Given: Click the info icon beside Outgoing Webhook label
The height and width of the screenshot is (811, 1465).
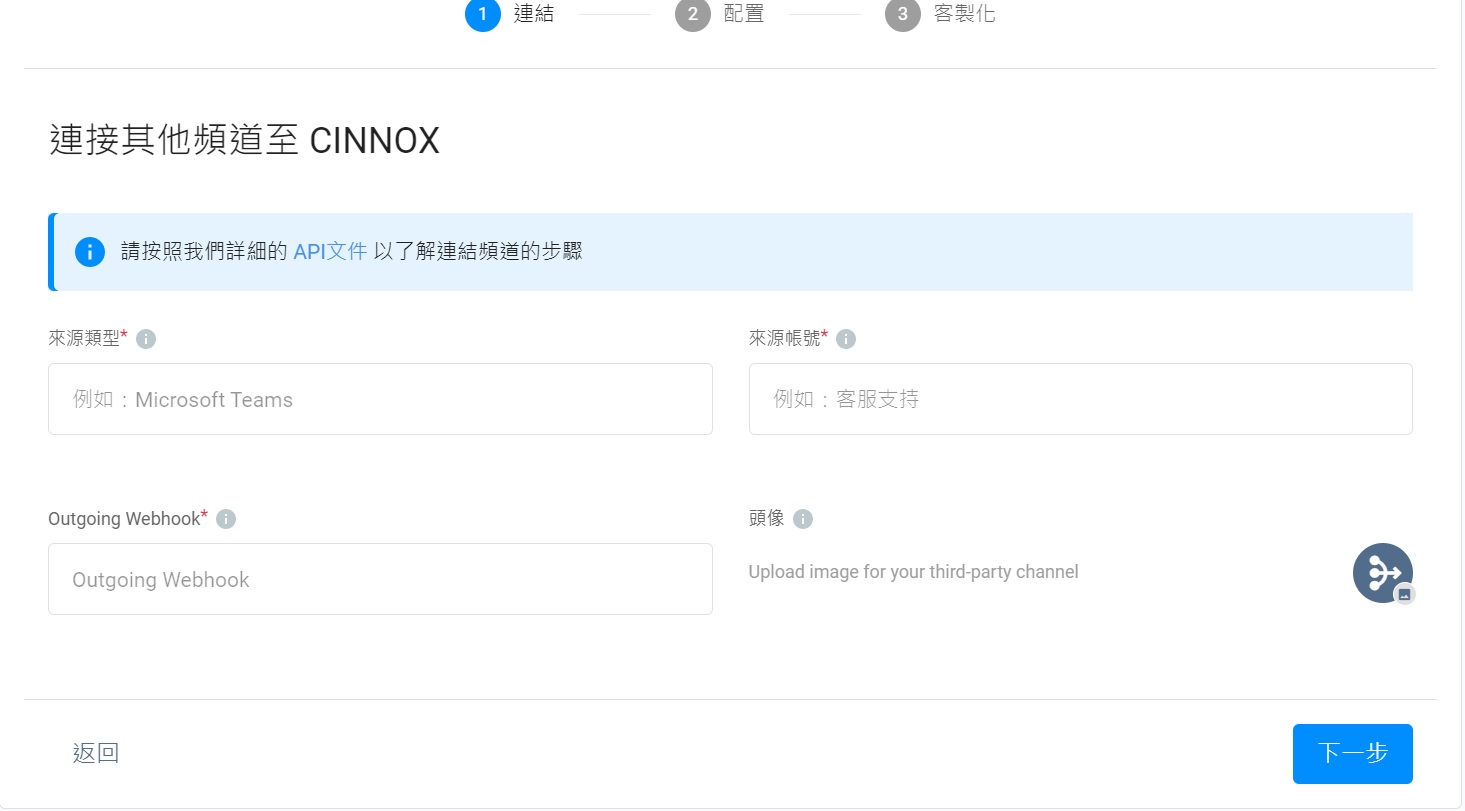Looking at the screenshot, I should [x=226, y=519].
